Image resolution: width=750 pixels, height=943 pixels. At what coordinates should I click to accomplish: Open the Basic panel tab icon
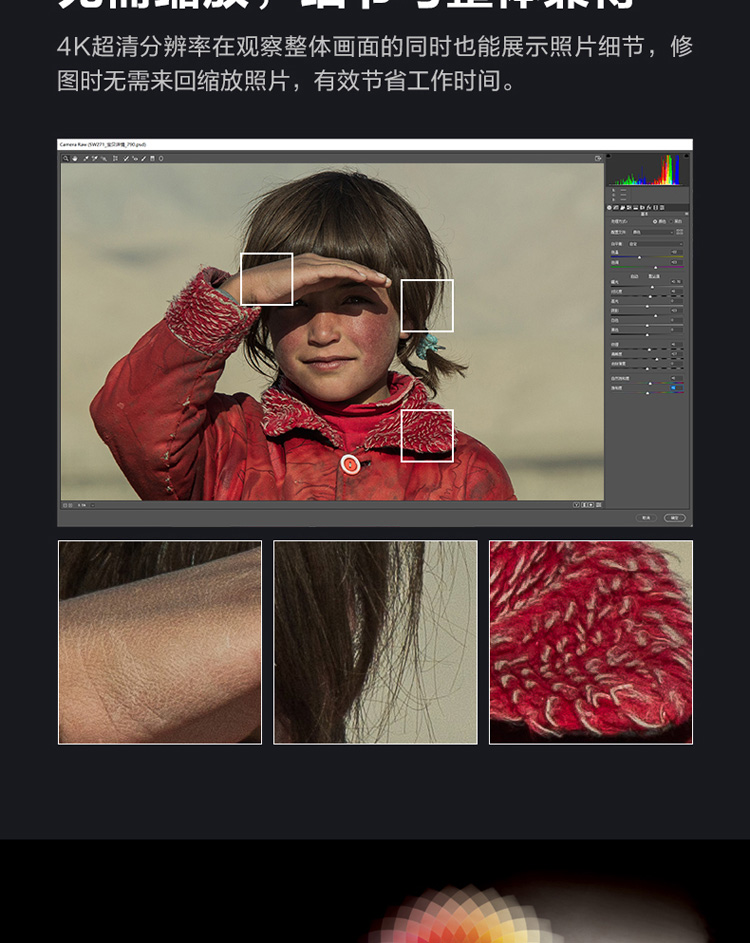point(610,207)
